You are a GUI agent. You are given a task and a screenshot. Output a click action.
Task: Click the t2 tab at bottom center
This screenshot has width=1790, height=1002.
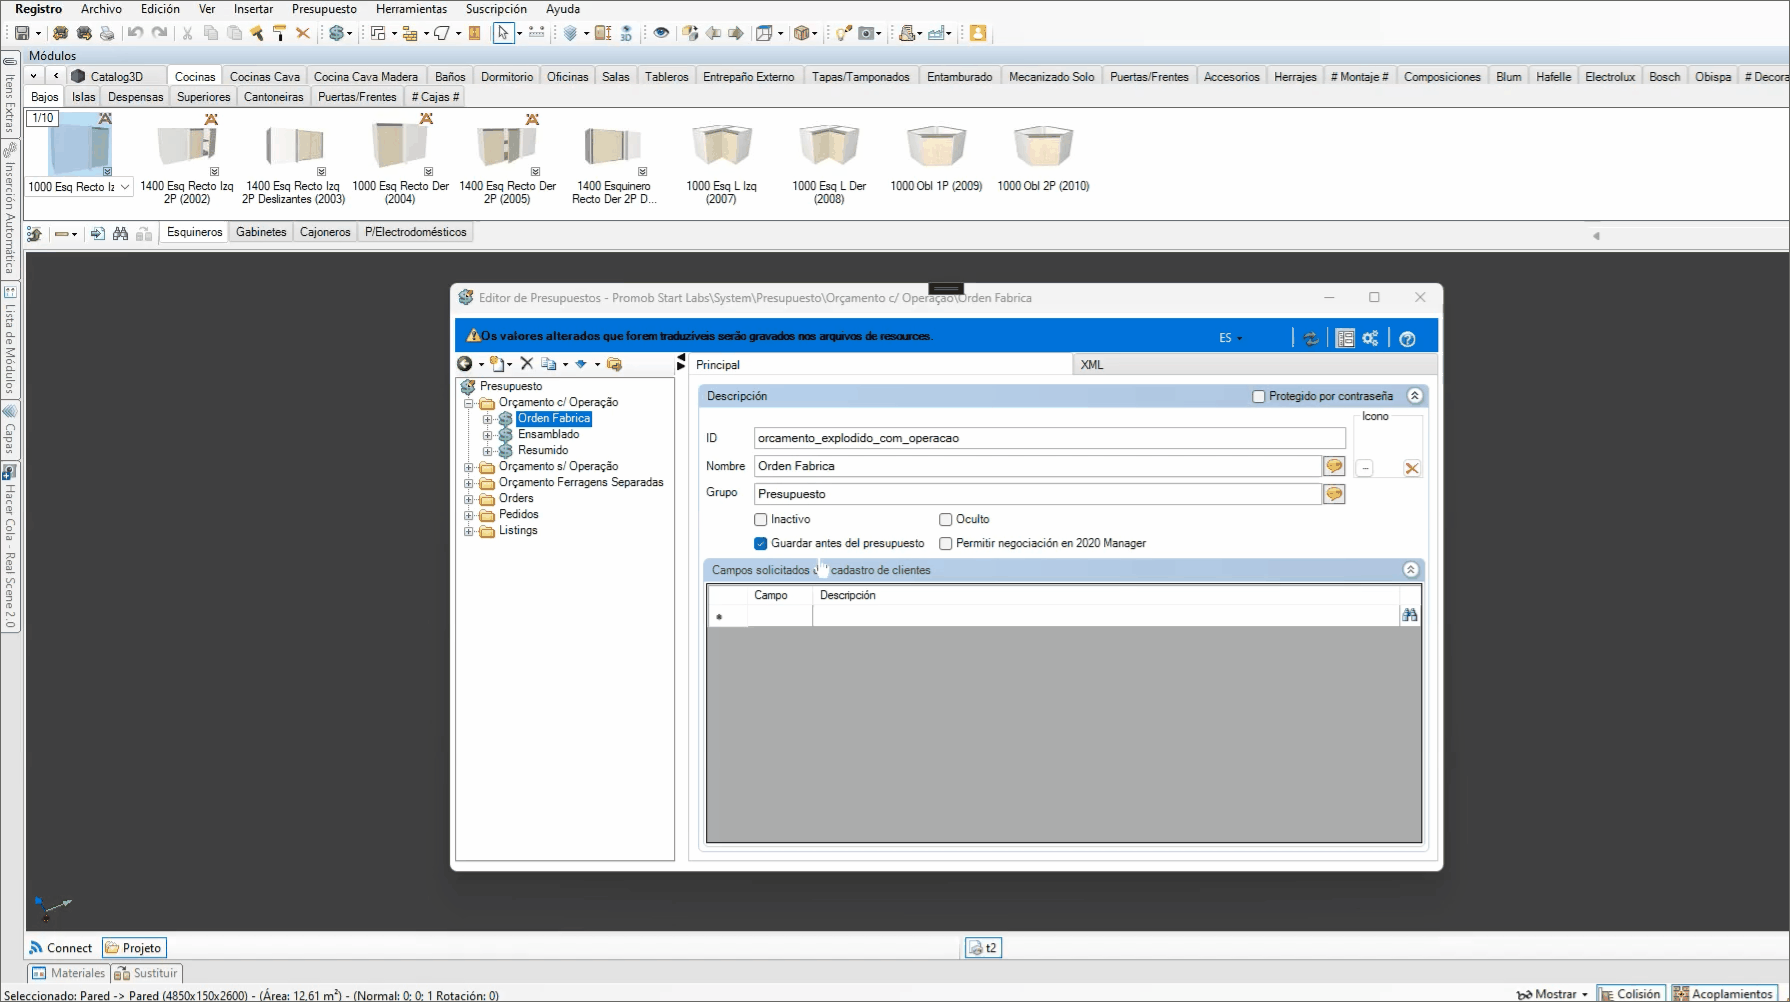click(983, 948)
